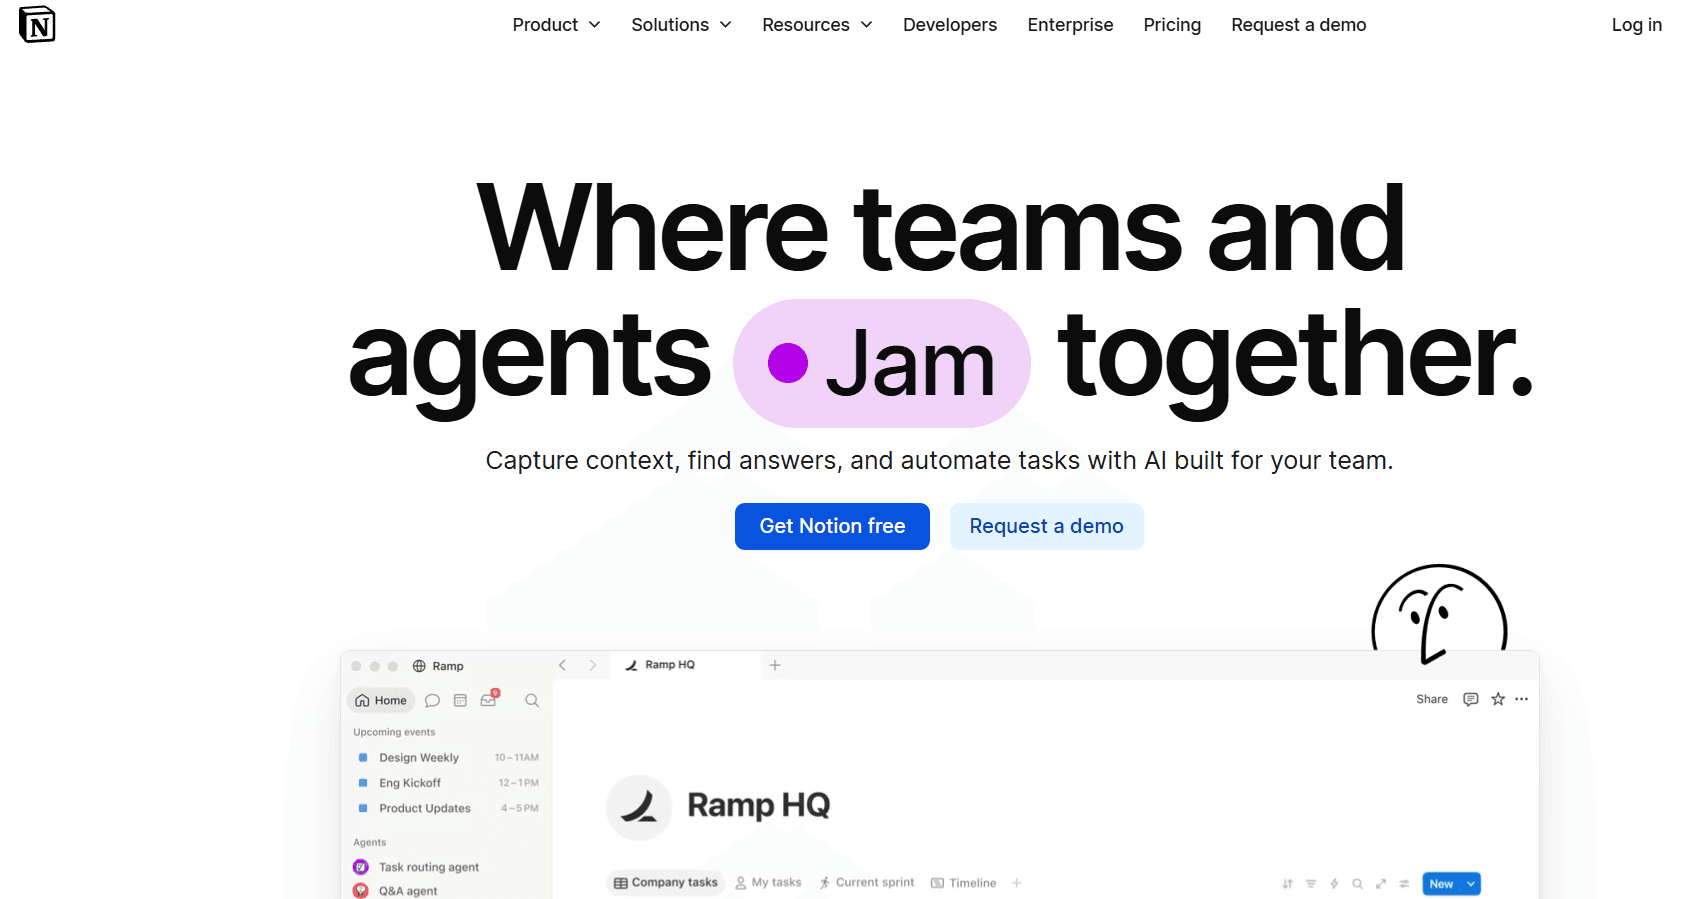Open the three-dot more options menu
The height and width of the screenshot is (899, 1685).
point(1522,699)
